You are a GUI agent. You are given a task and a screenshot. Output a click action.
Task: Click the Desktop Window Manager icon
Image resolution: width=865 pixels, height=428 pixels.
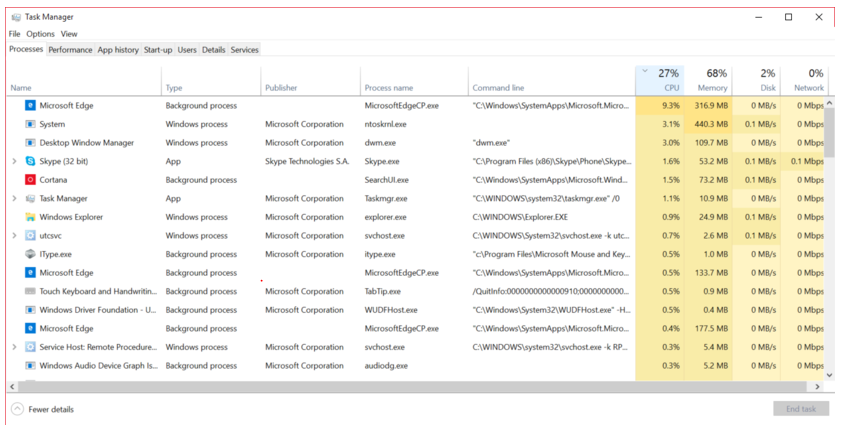30,143
